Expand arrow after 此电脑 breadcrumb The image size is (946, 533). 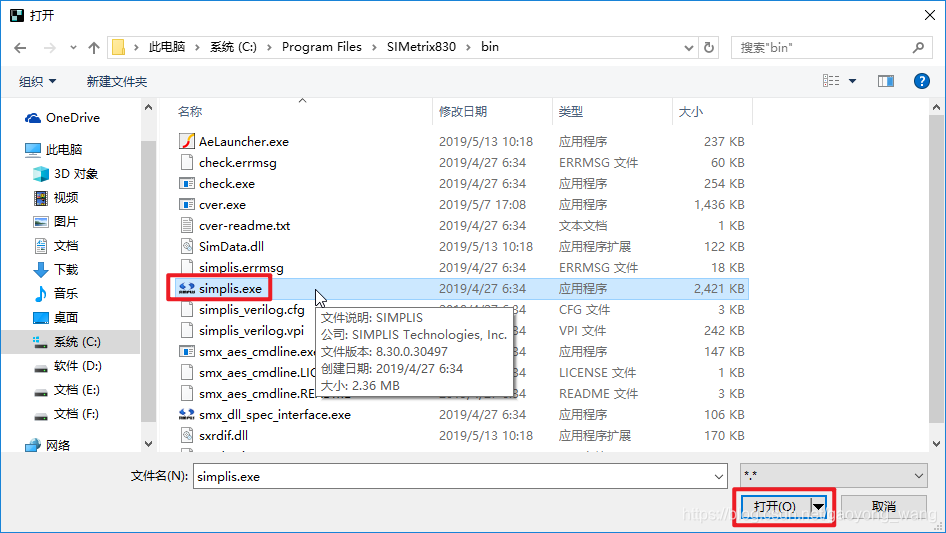point(197,47)
